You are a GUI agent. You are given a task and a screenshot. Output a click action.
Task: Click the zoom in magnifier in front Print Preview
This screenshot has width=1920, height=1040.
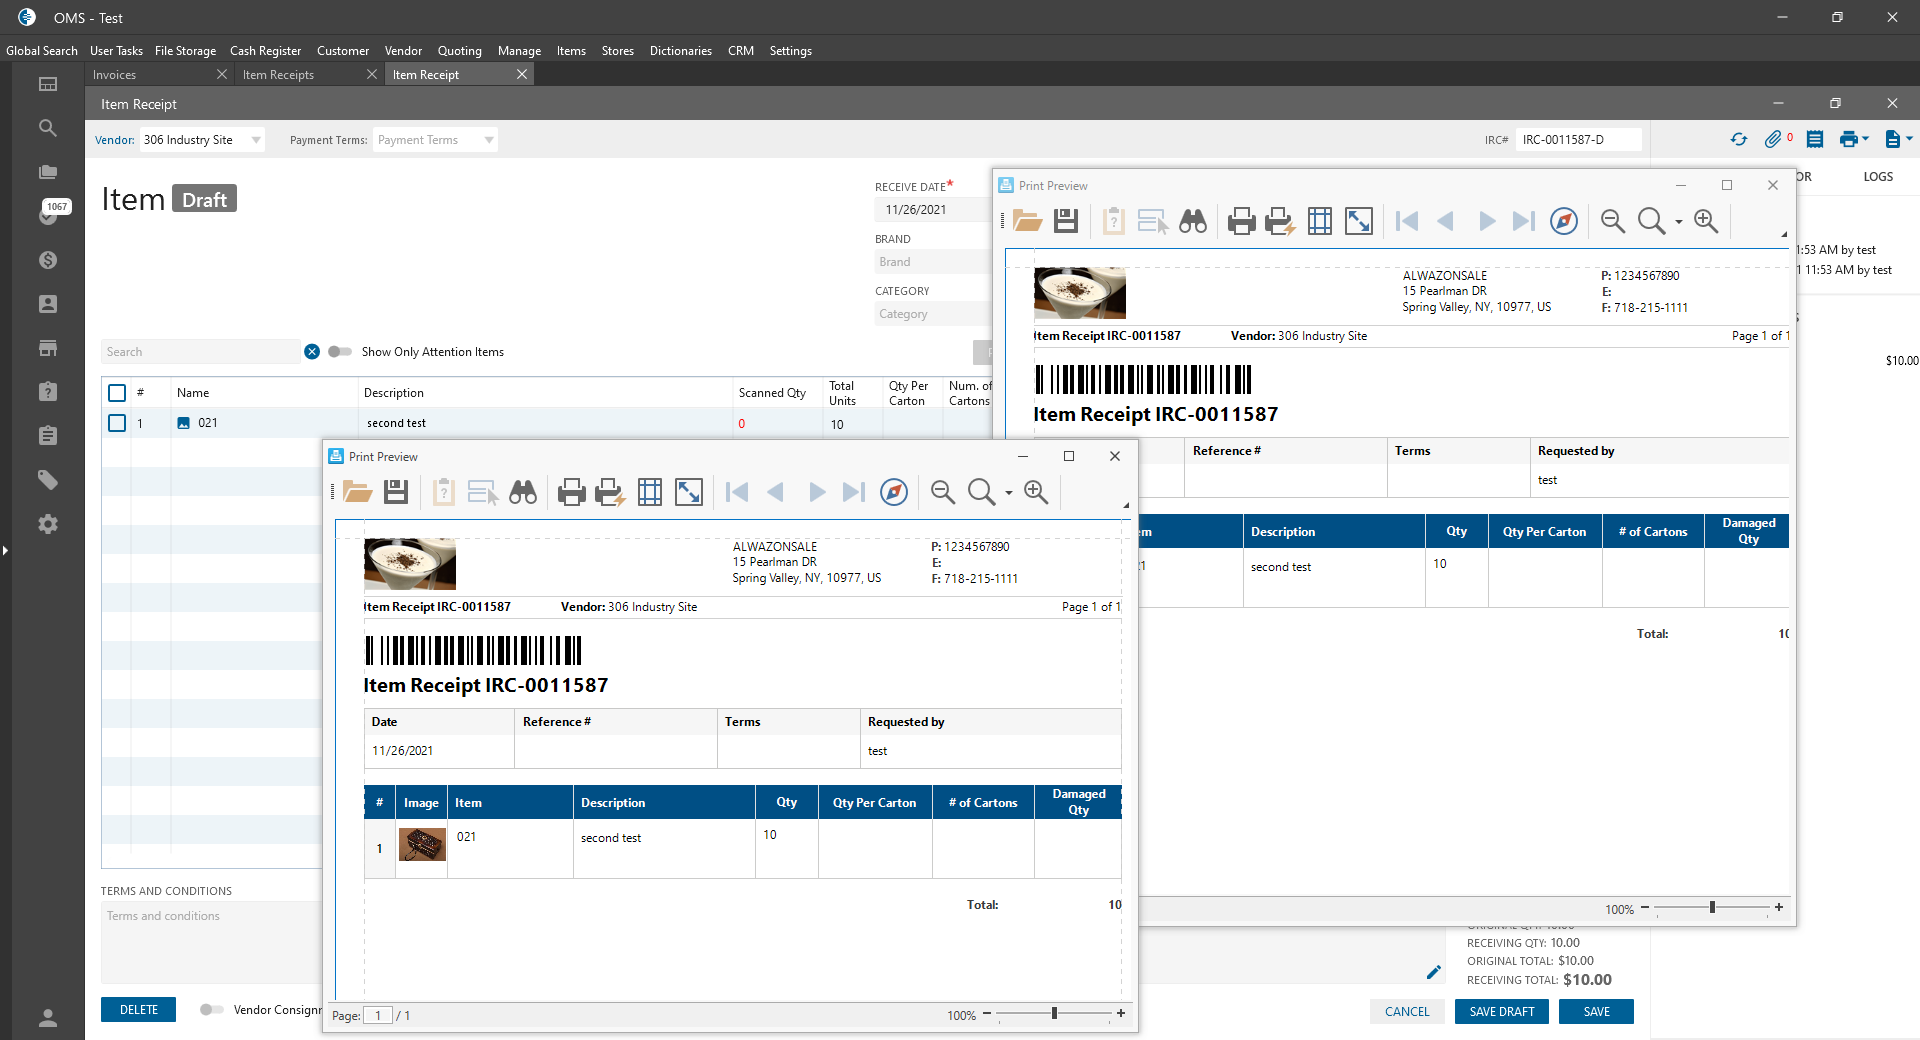coord(1036,492)
